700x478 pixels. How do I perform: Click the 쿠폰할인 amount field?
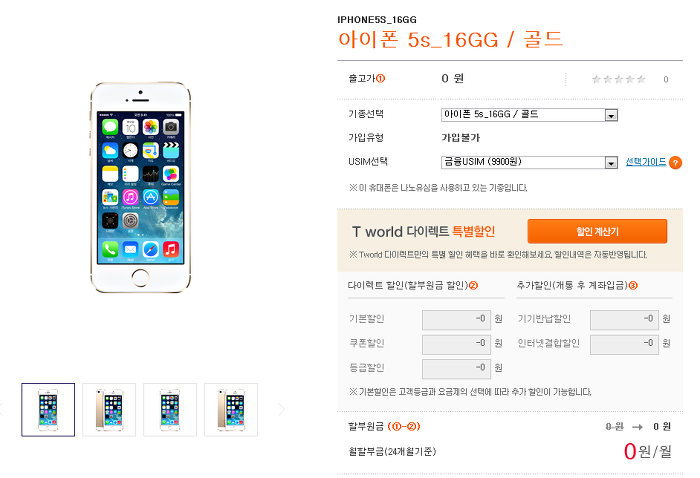(x=456, y=345)
